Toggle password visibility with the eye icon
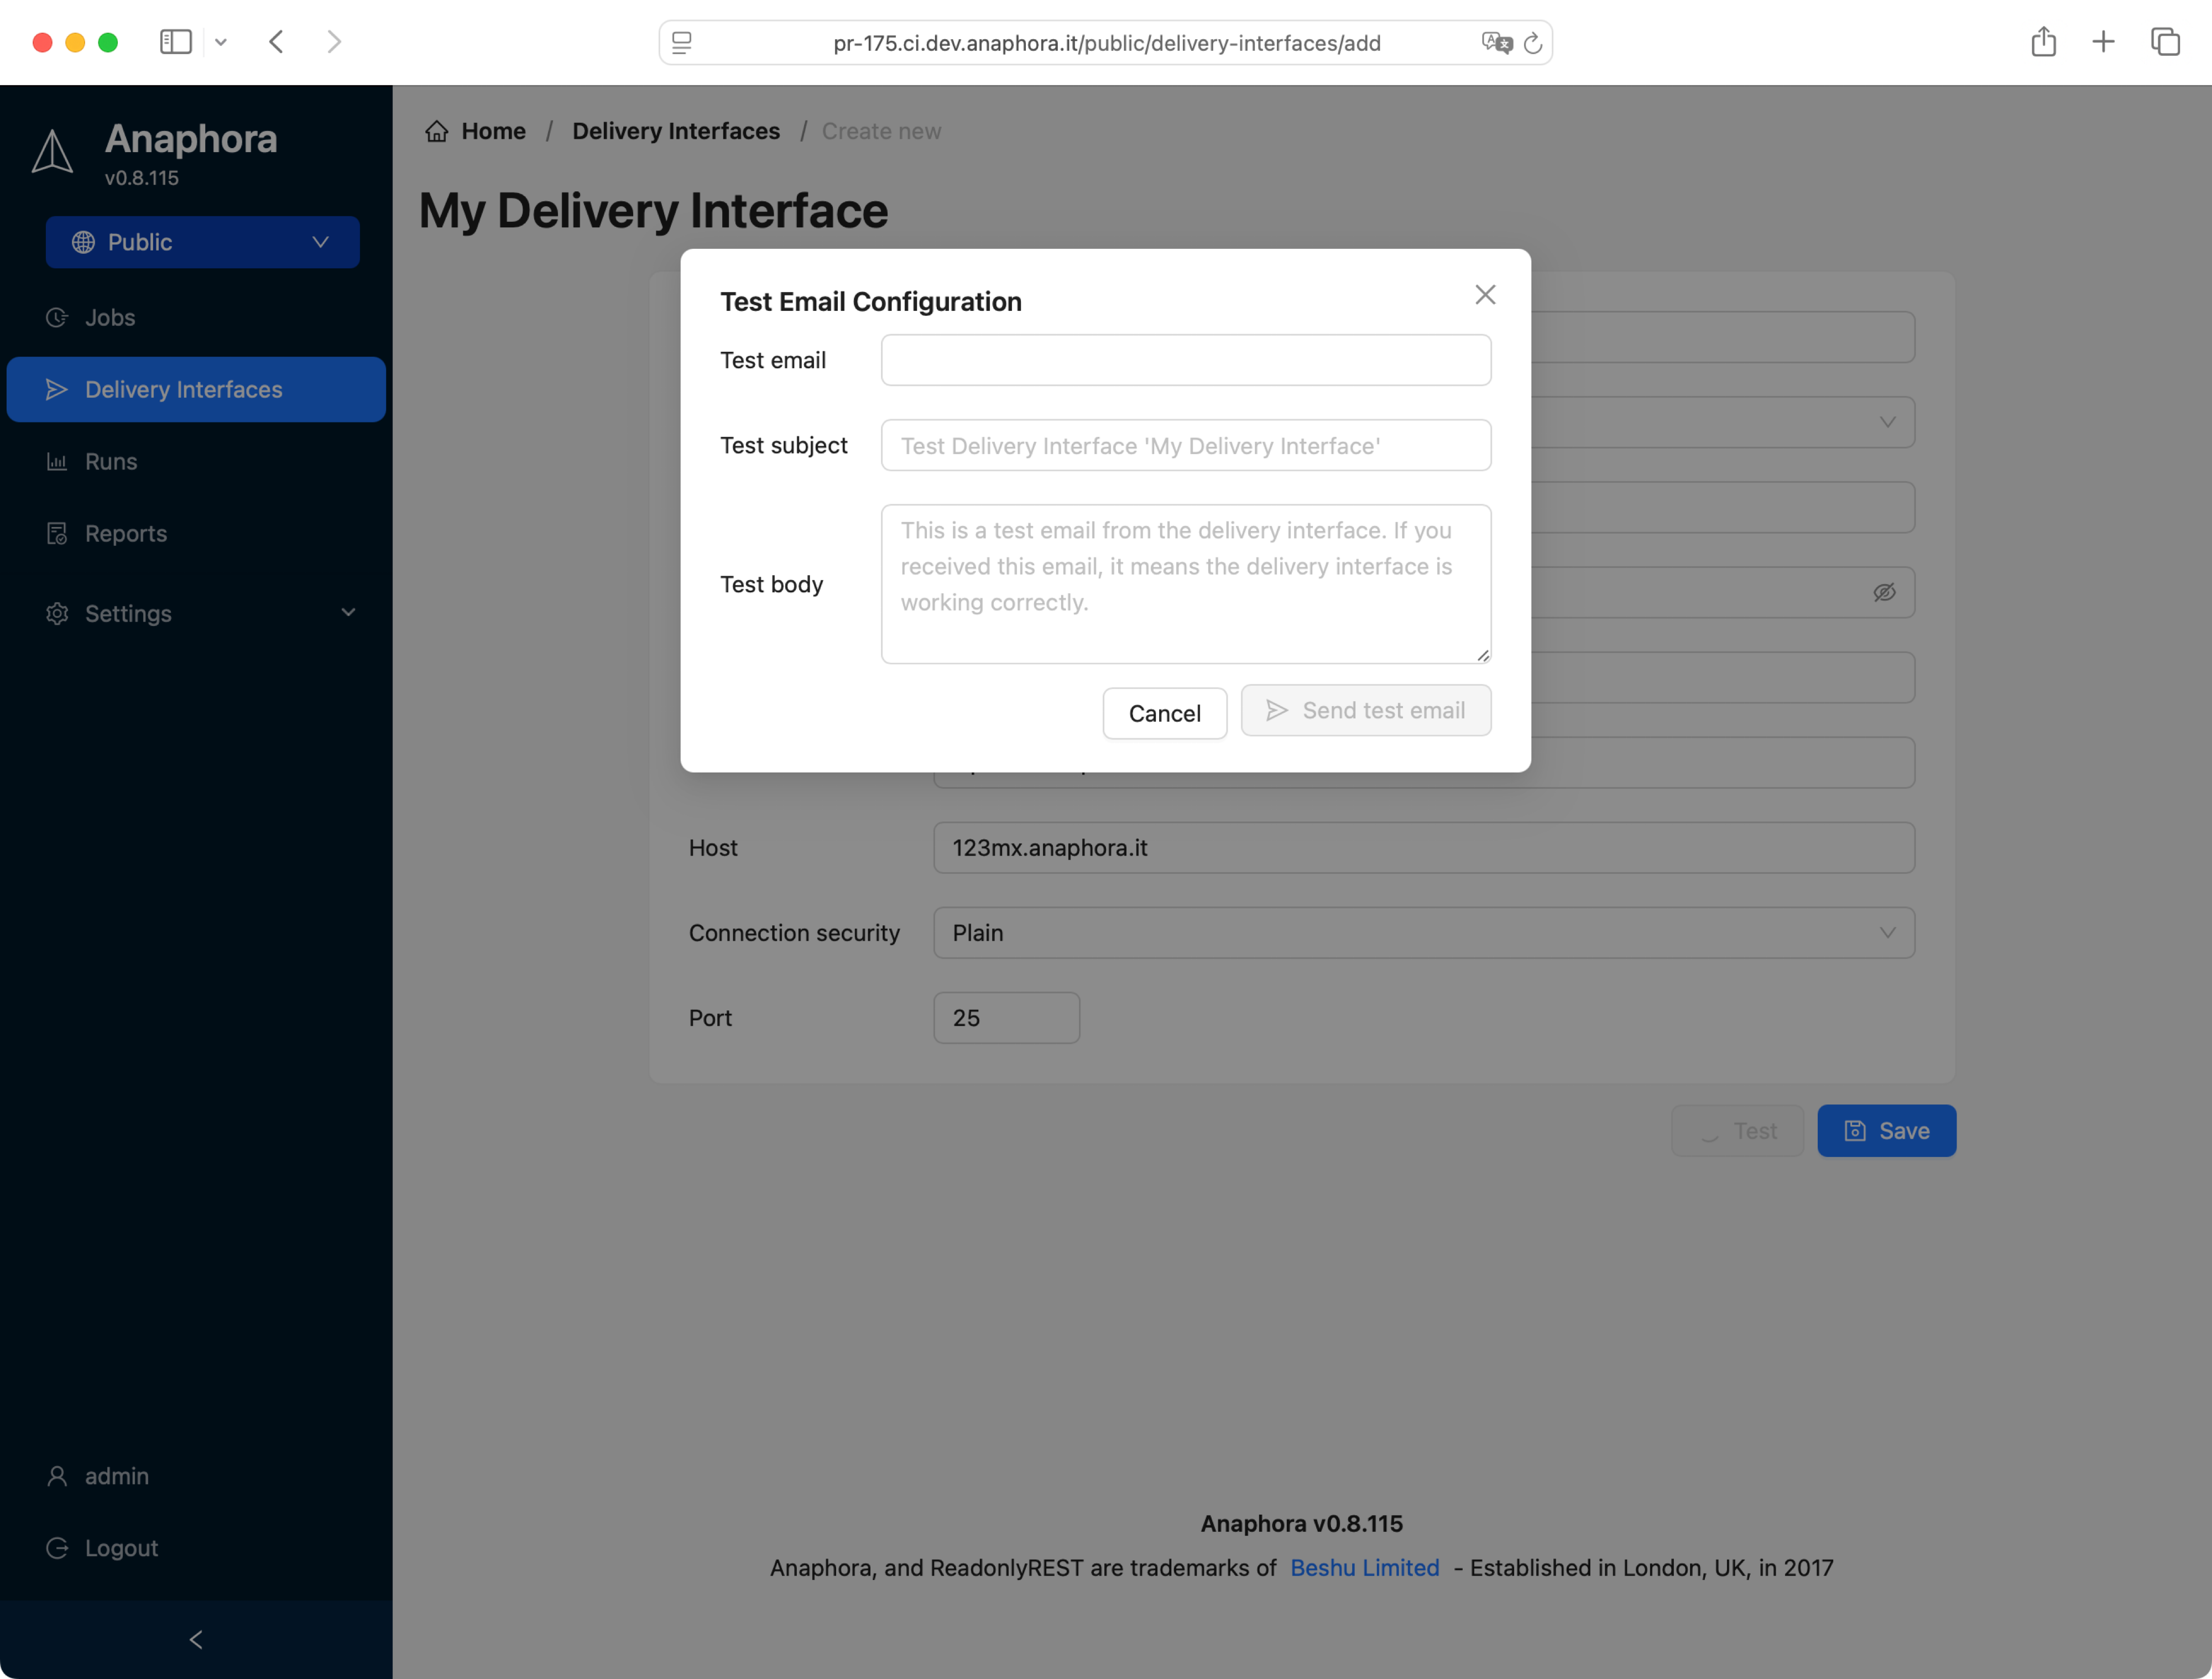This screenshot has width=2212, height=1679. click(1884, 592)
